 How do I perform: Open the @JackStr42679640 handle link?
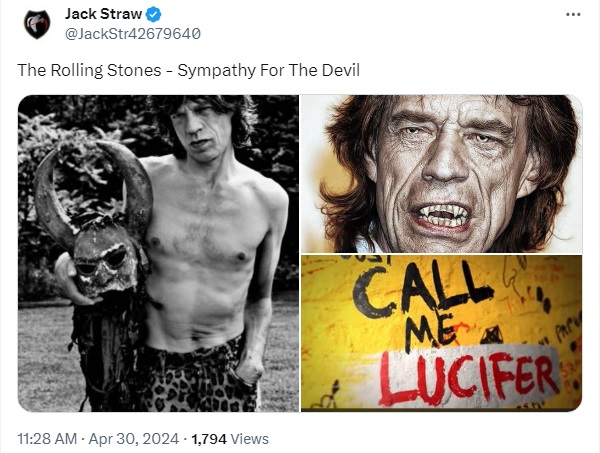[132, 34]
